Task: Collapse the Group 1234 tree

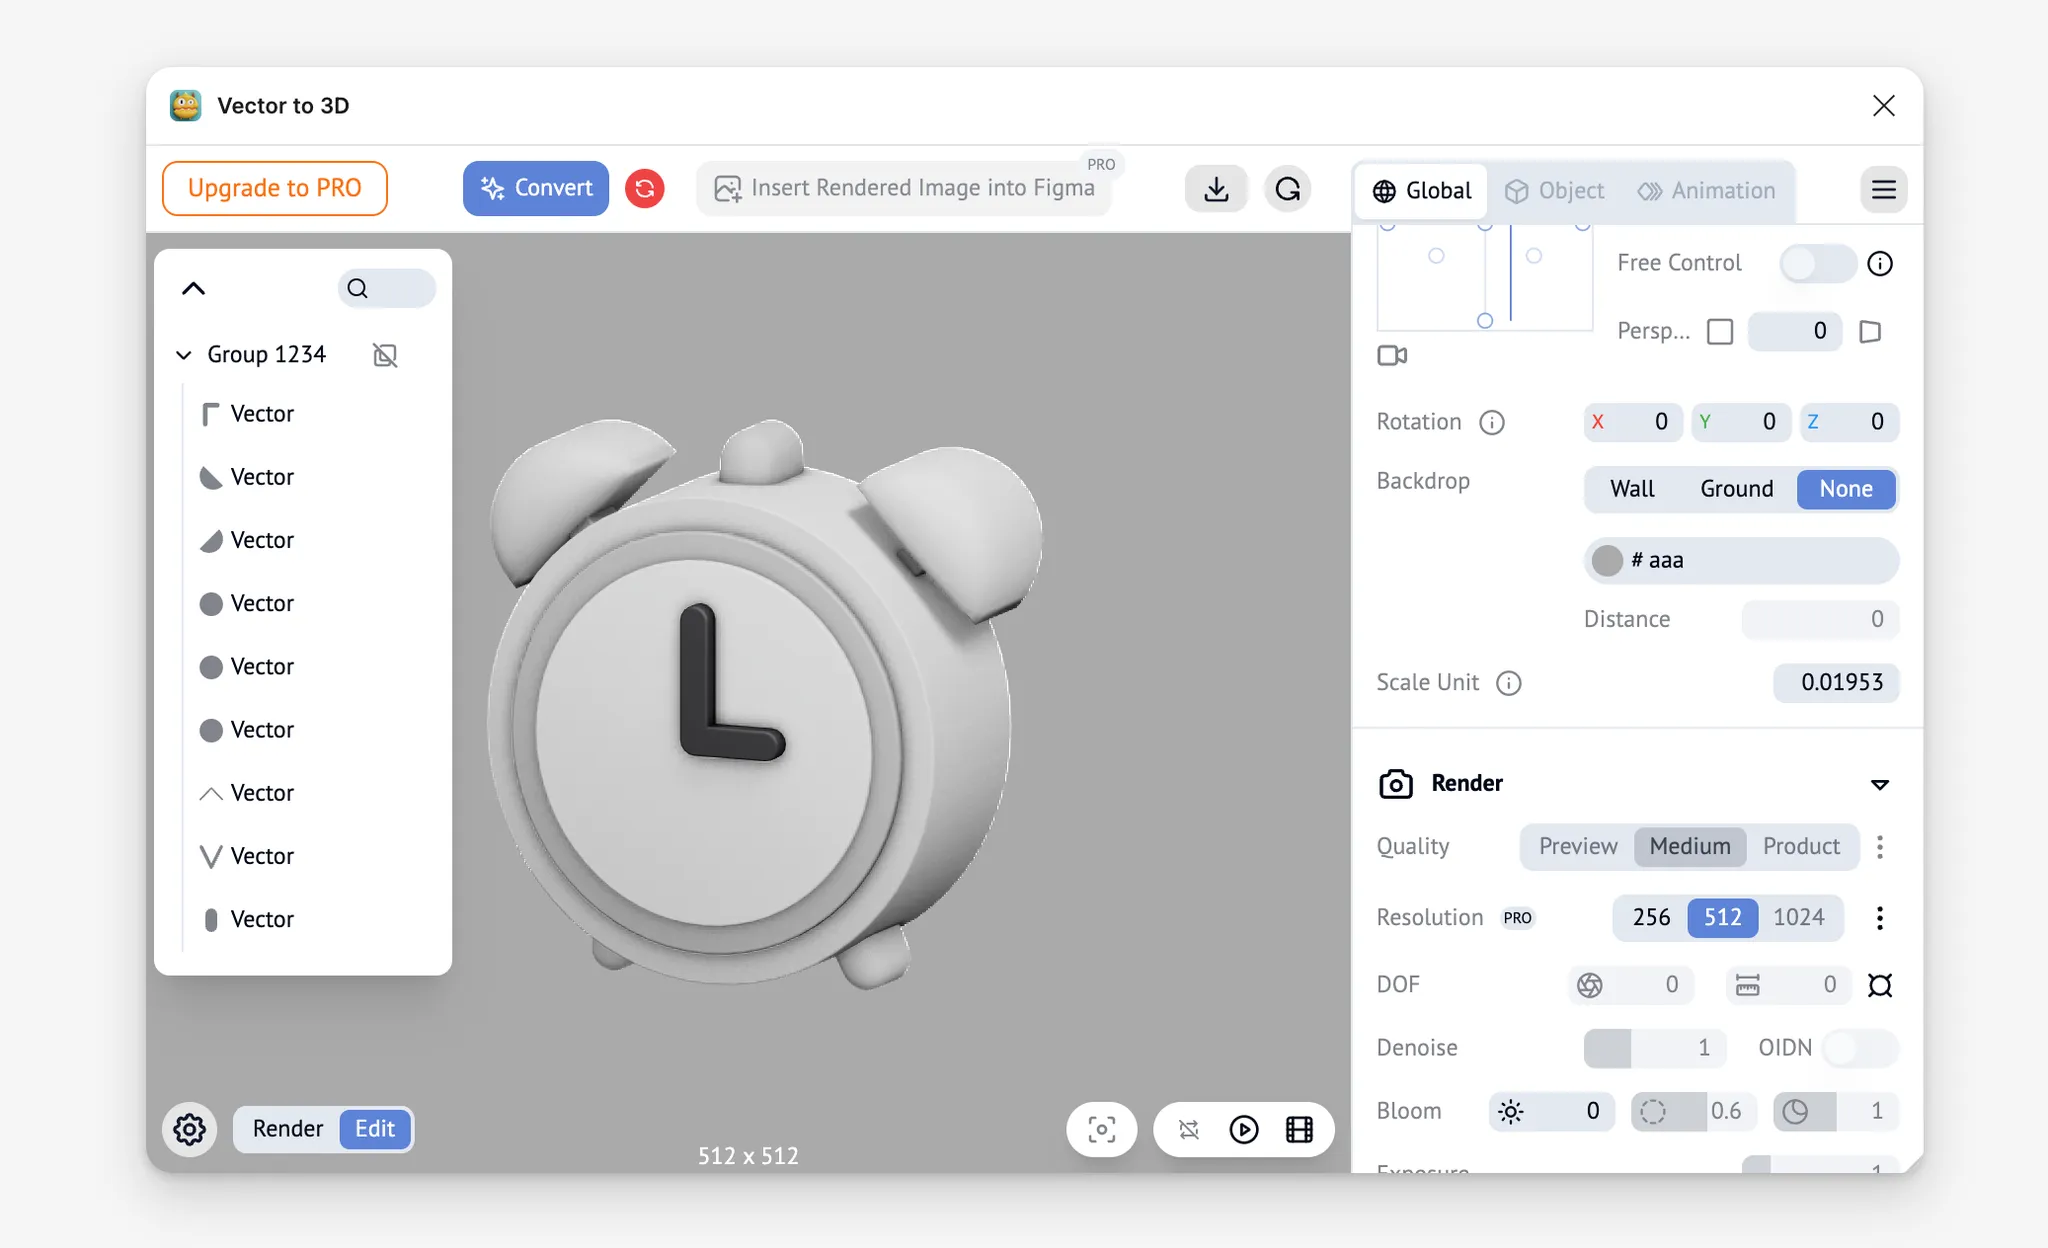Action: coord(184,355)
